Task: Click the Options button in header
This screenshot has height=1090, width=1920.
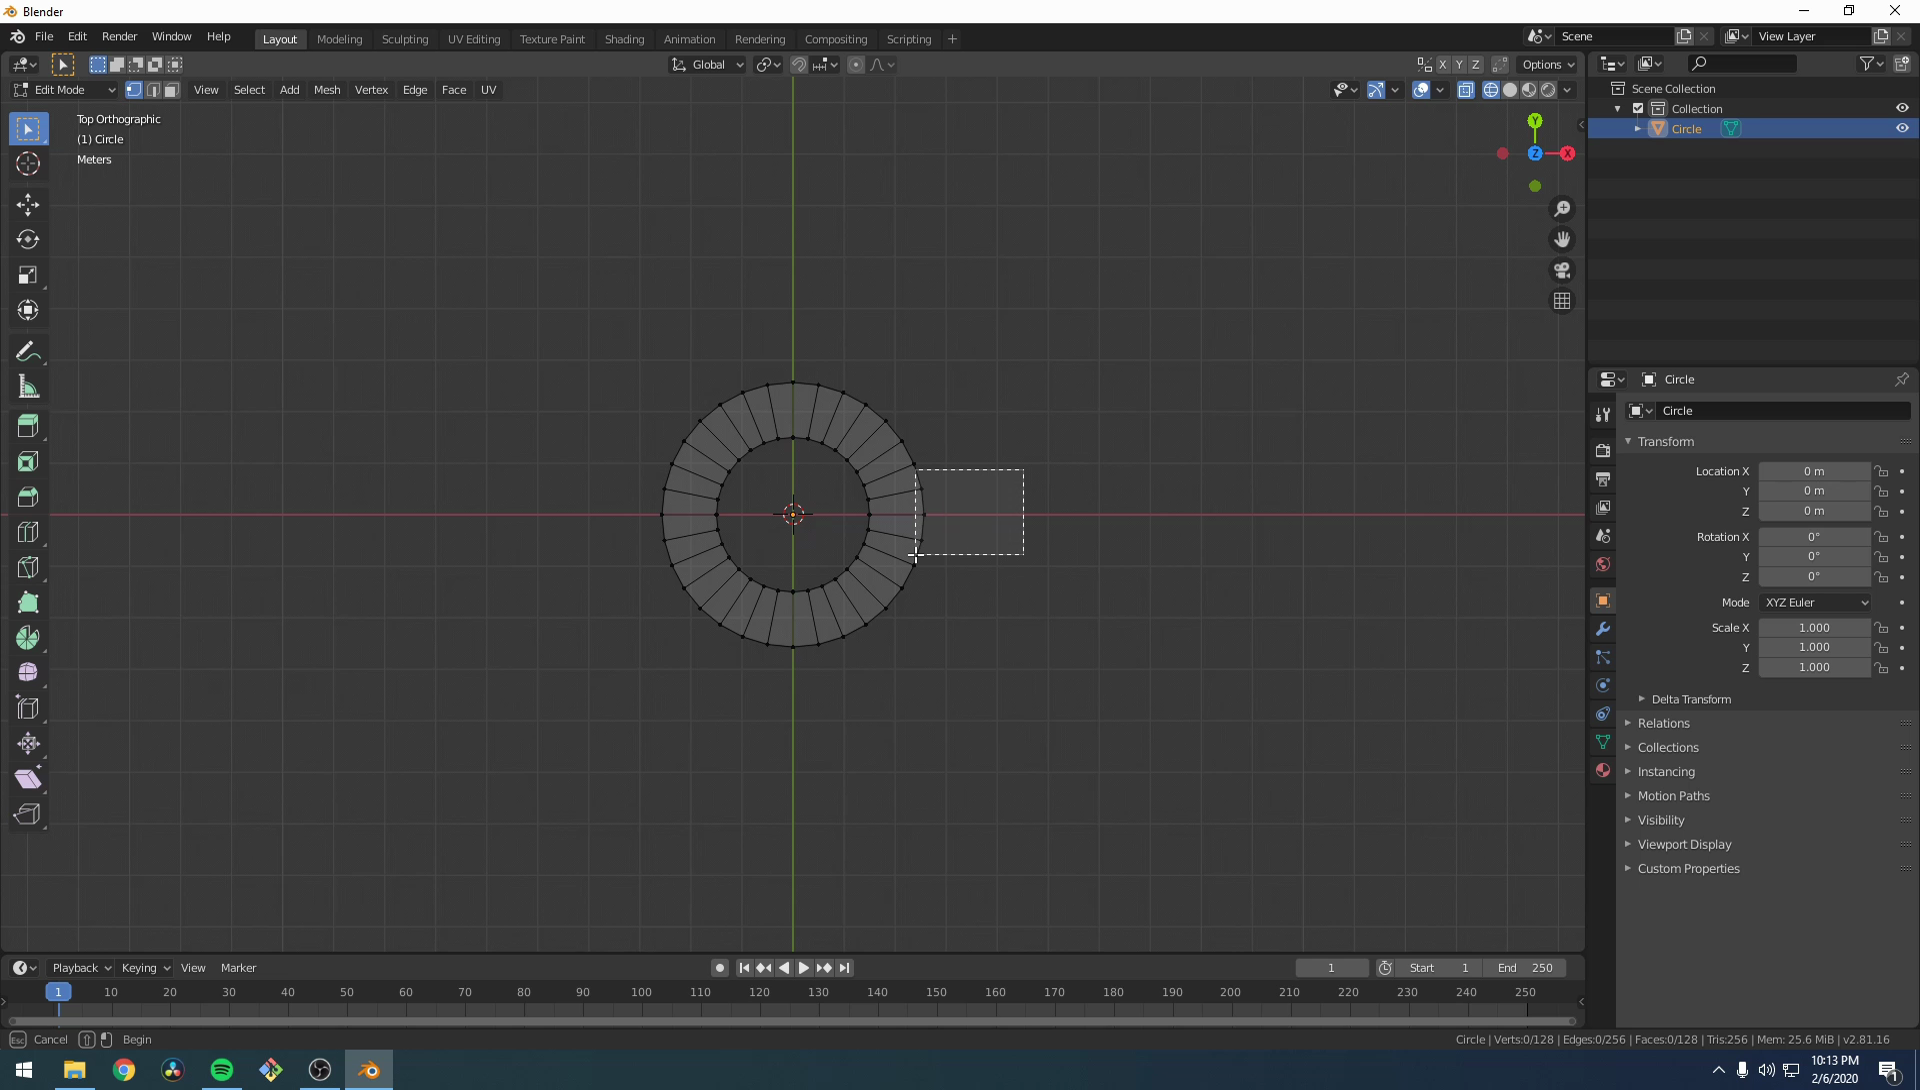Action: pyautogui.click(x=1547, y=65)
